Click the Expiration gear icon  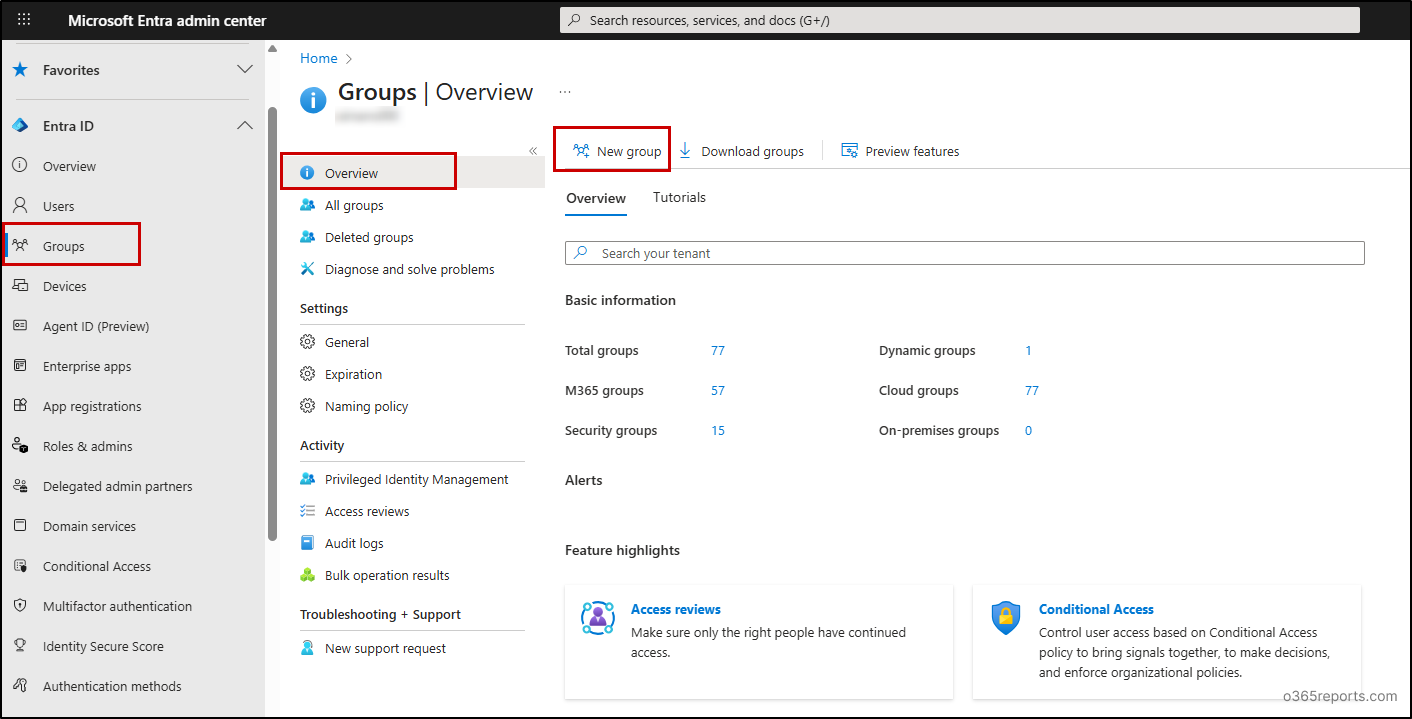point(308,374)
